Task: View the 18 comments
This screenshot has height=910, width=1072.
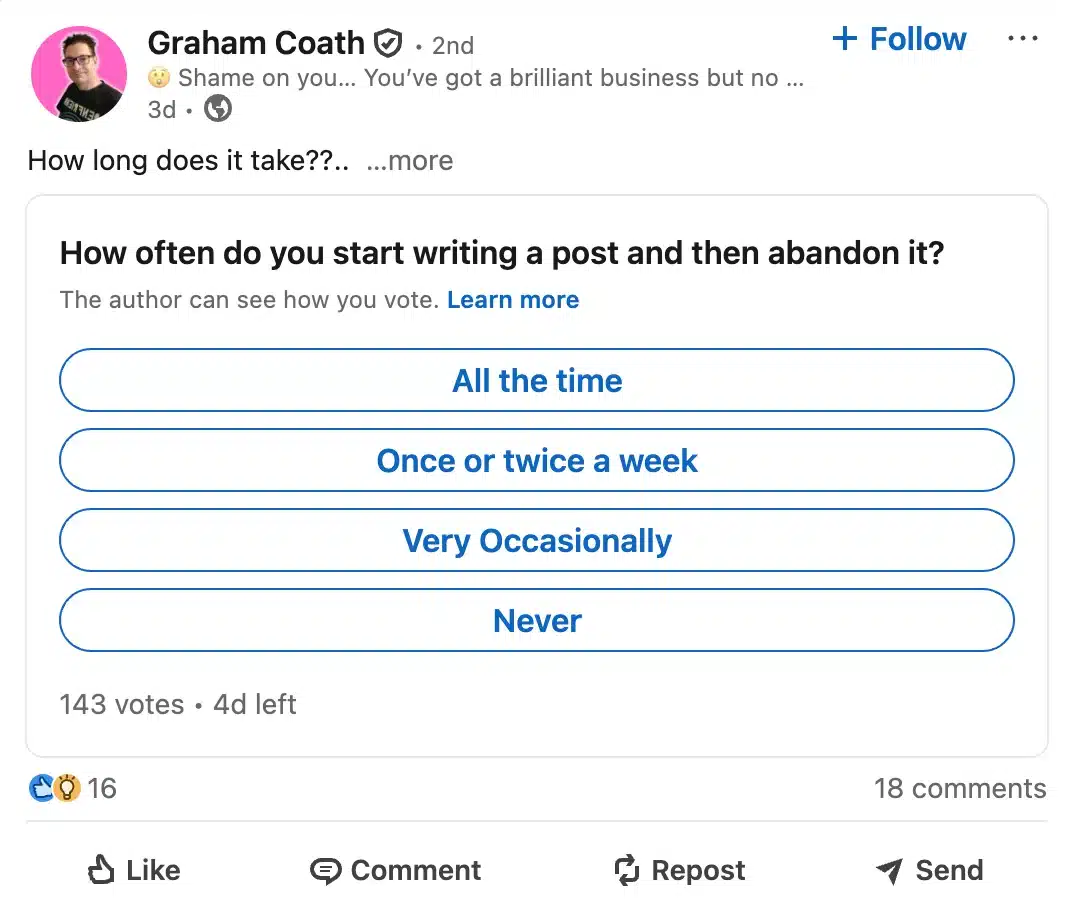Action: (959, 788)
